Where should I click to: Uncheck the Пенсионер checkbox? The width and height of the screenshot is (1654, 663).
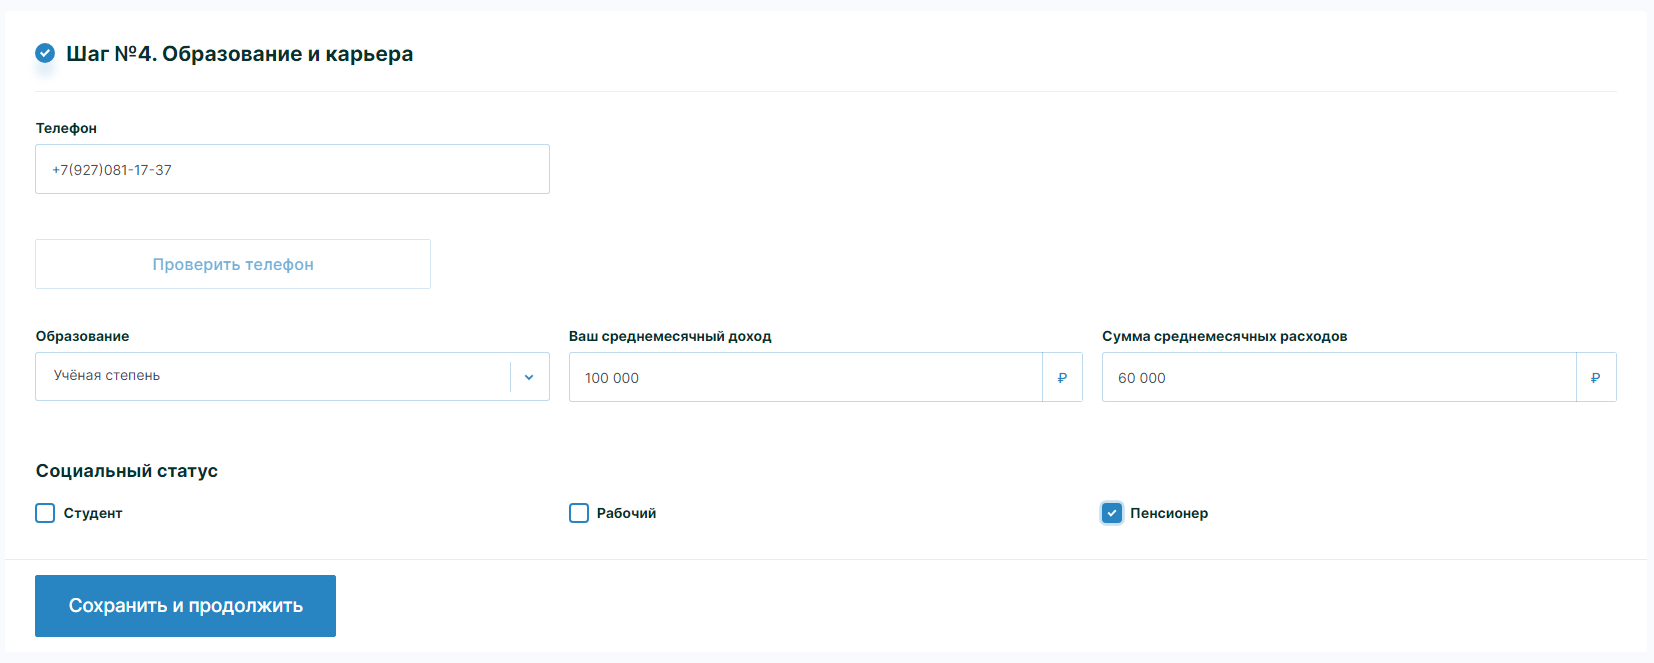click(1112, 513)
